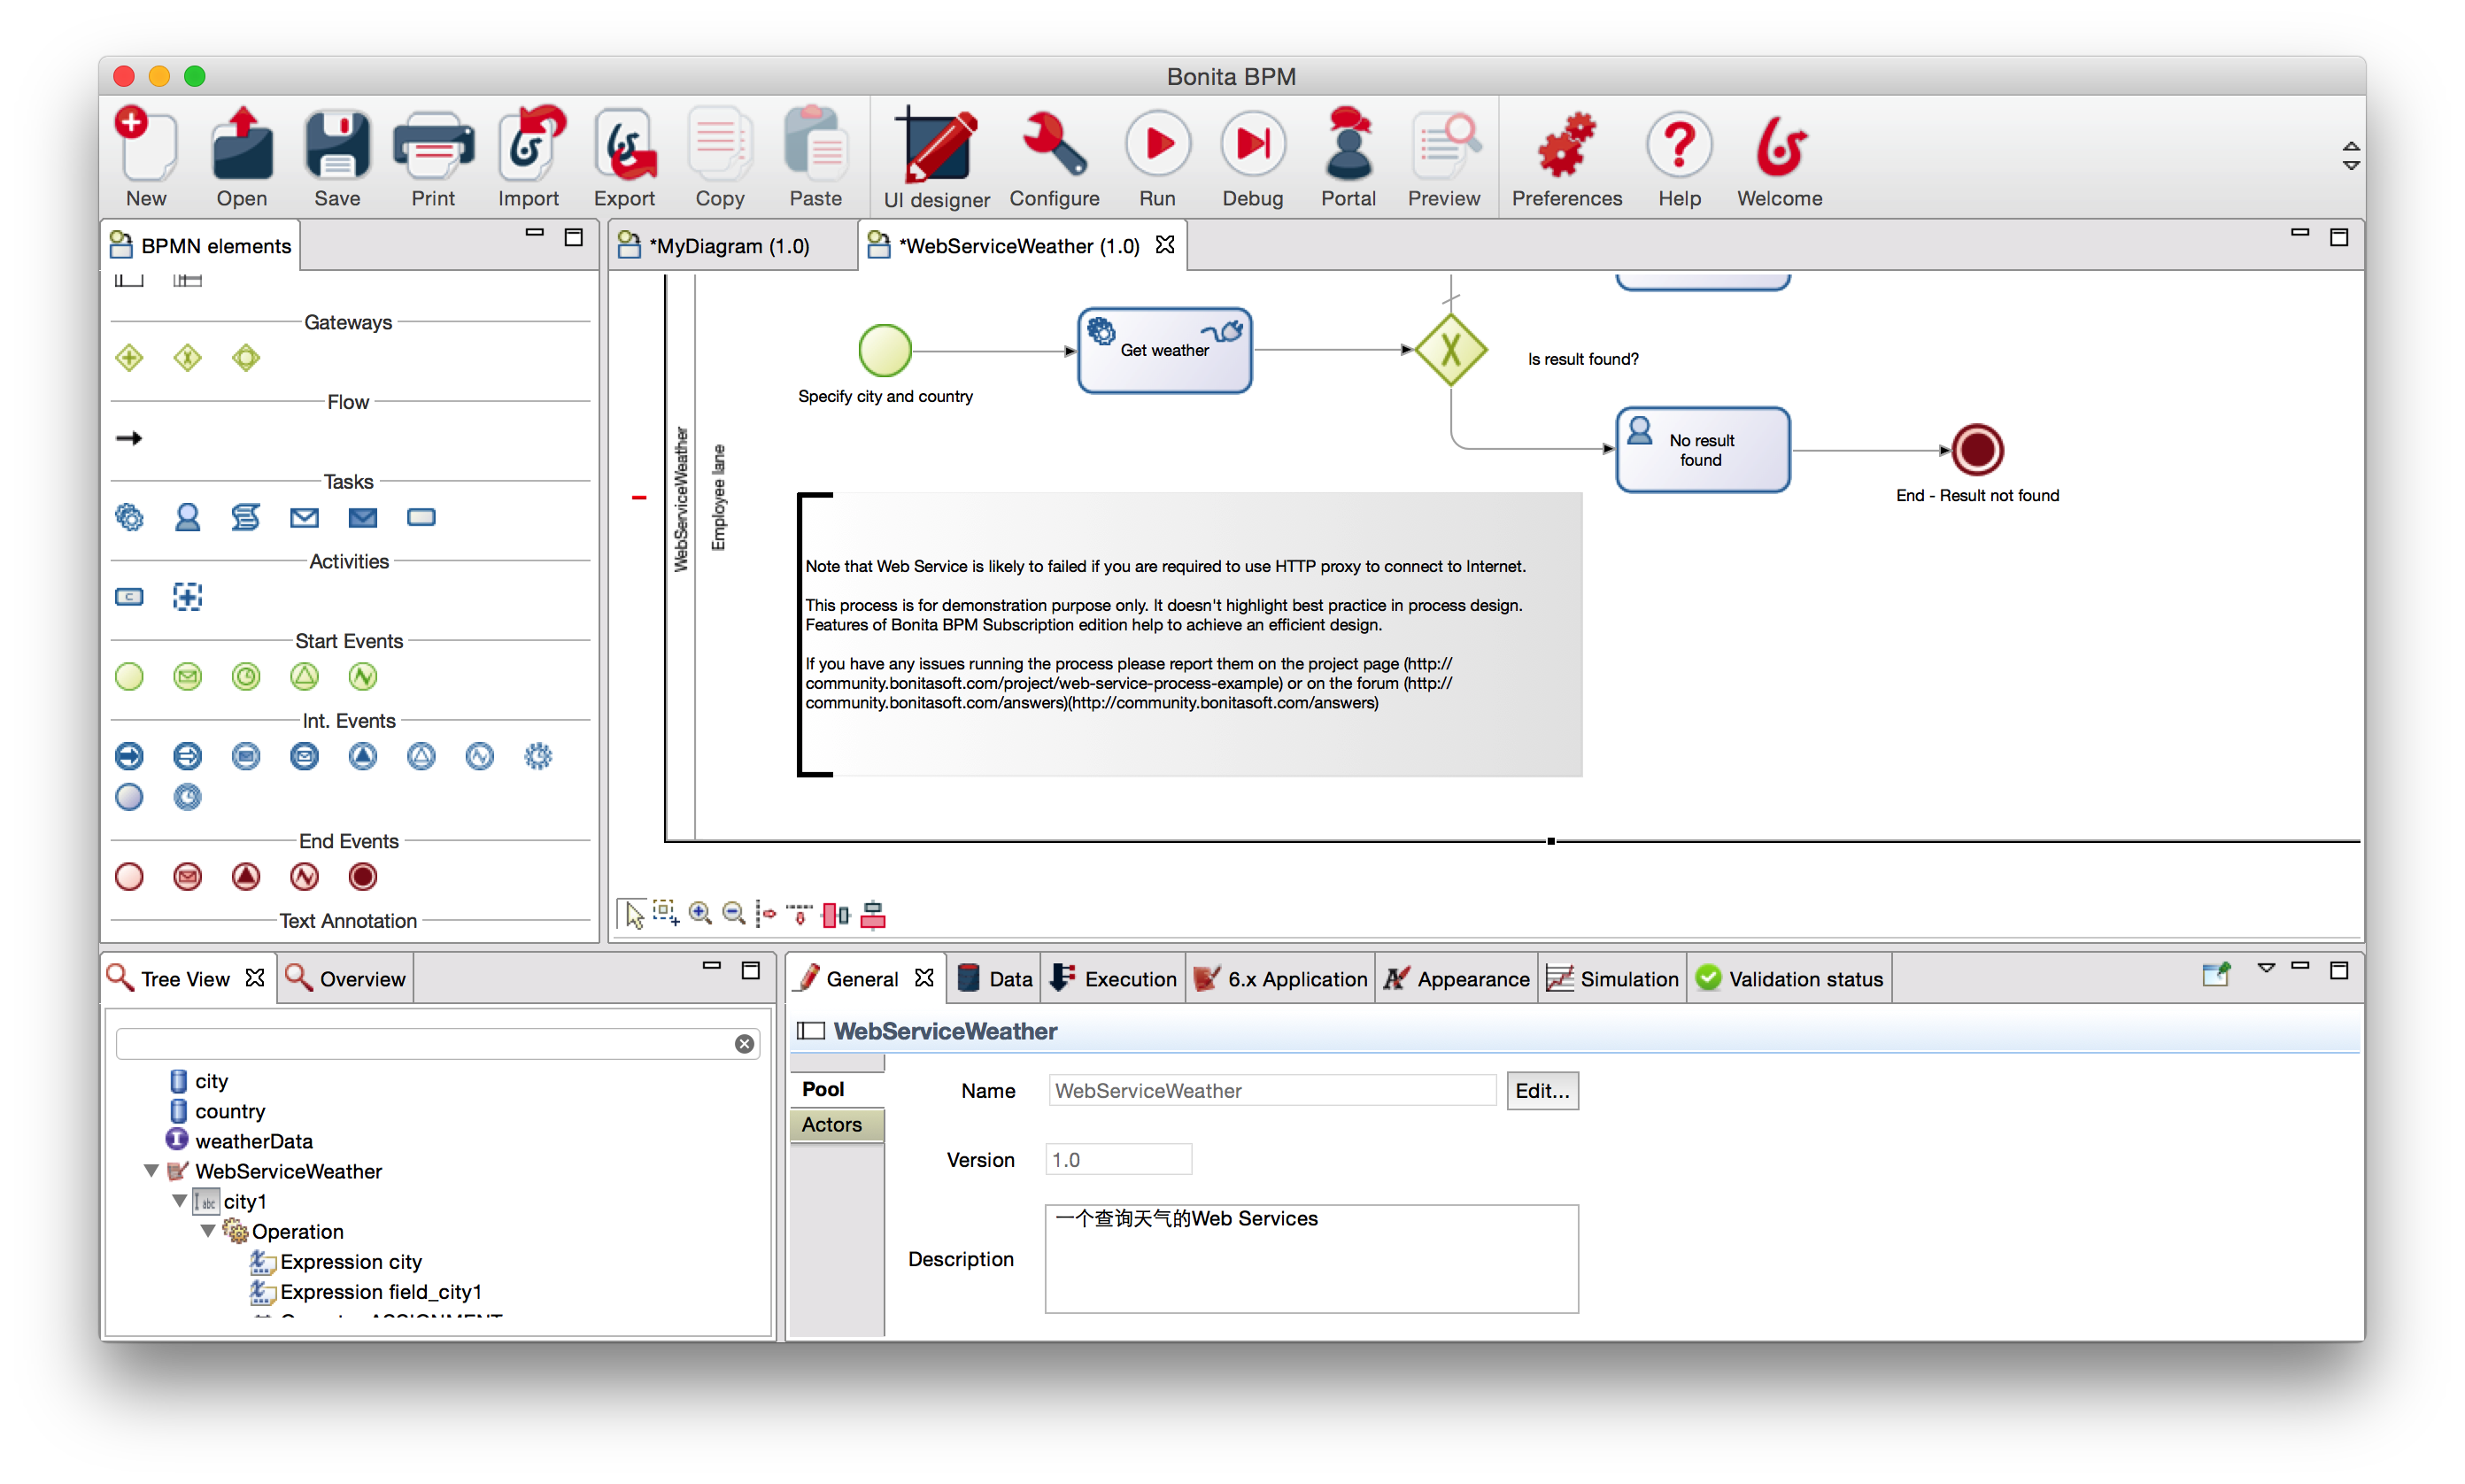
Task: Switch to the Data tab
Action: pyautogui.click(x=995, y=979)
